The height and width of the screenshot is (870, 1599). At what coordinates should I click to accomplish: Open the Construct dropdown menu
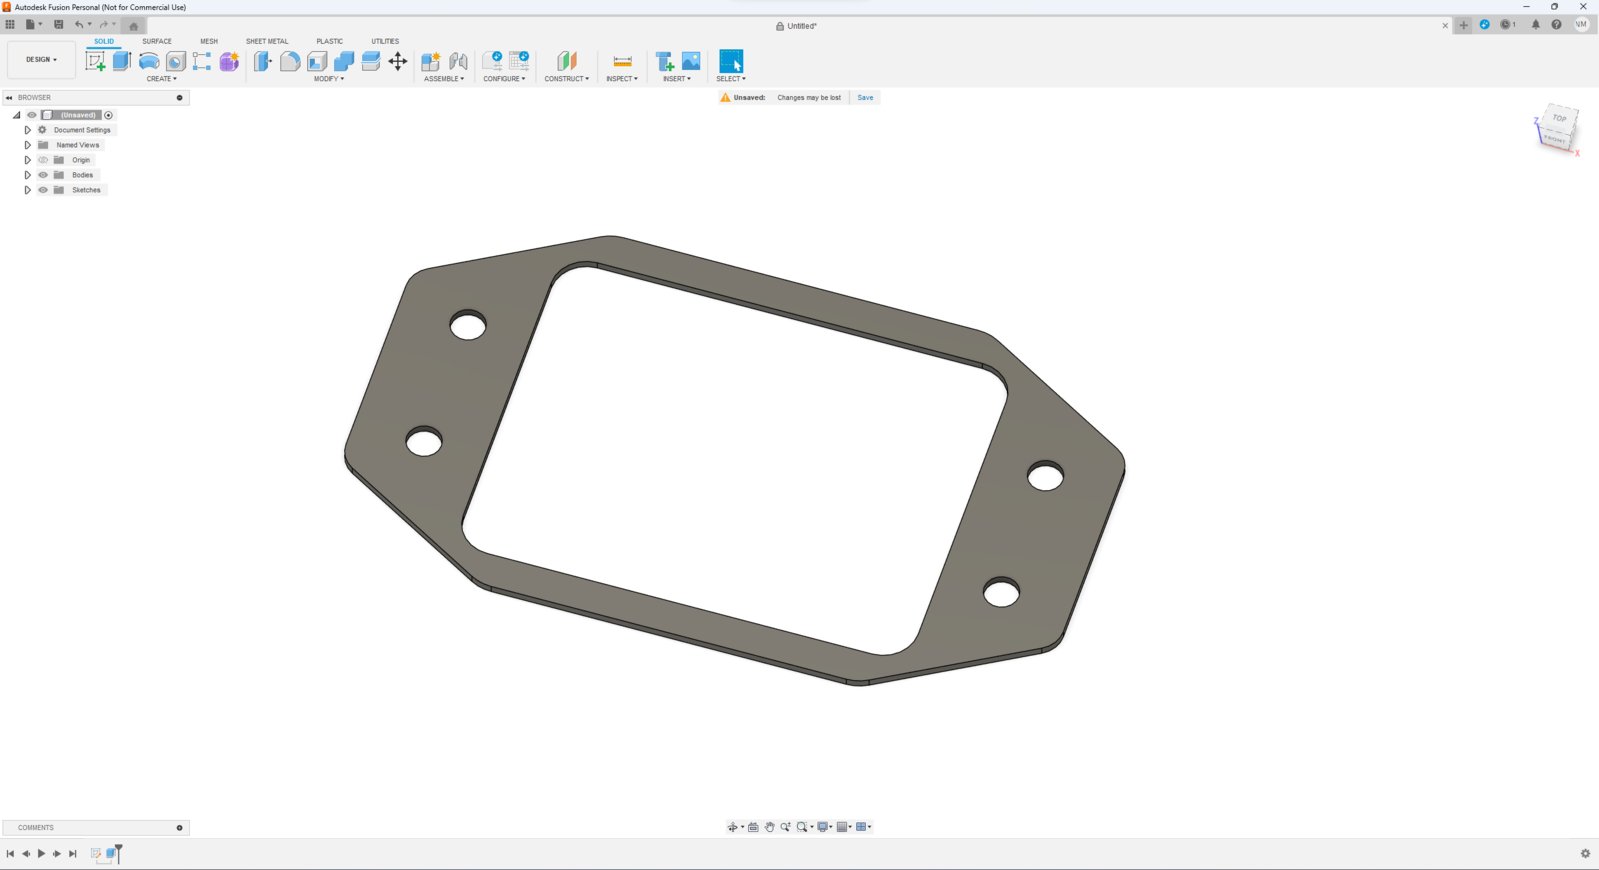click(567, 78)
